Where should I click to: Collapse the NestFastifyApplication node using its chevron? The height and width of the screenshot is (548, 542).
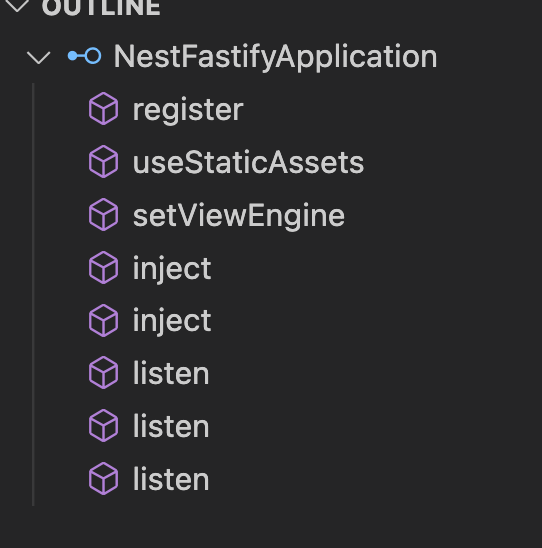[38, 57]
